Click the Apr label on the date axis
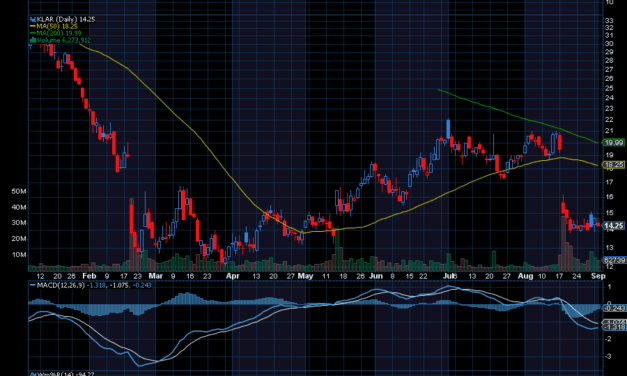 [233, 276]
